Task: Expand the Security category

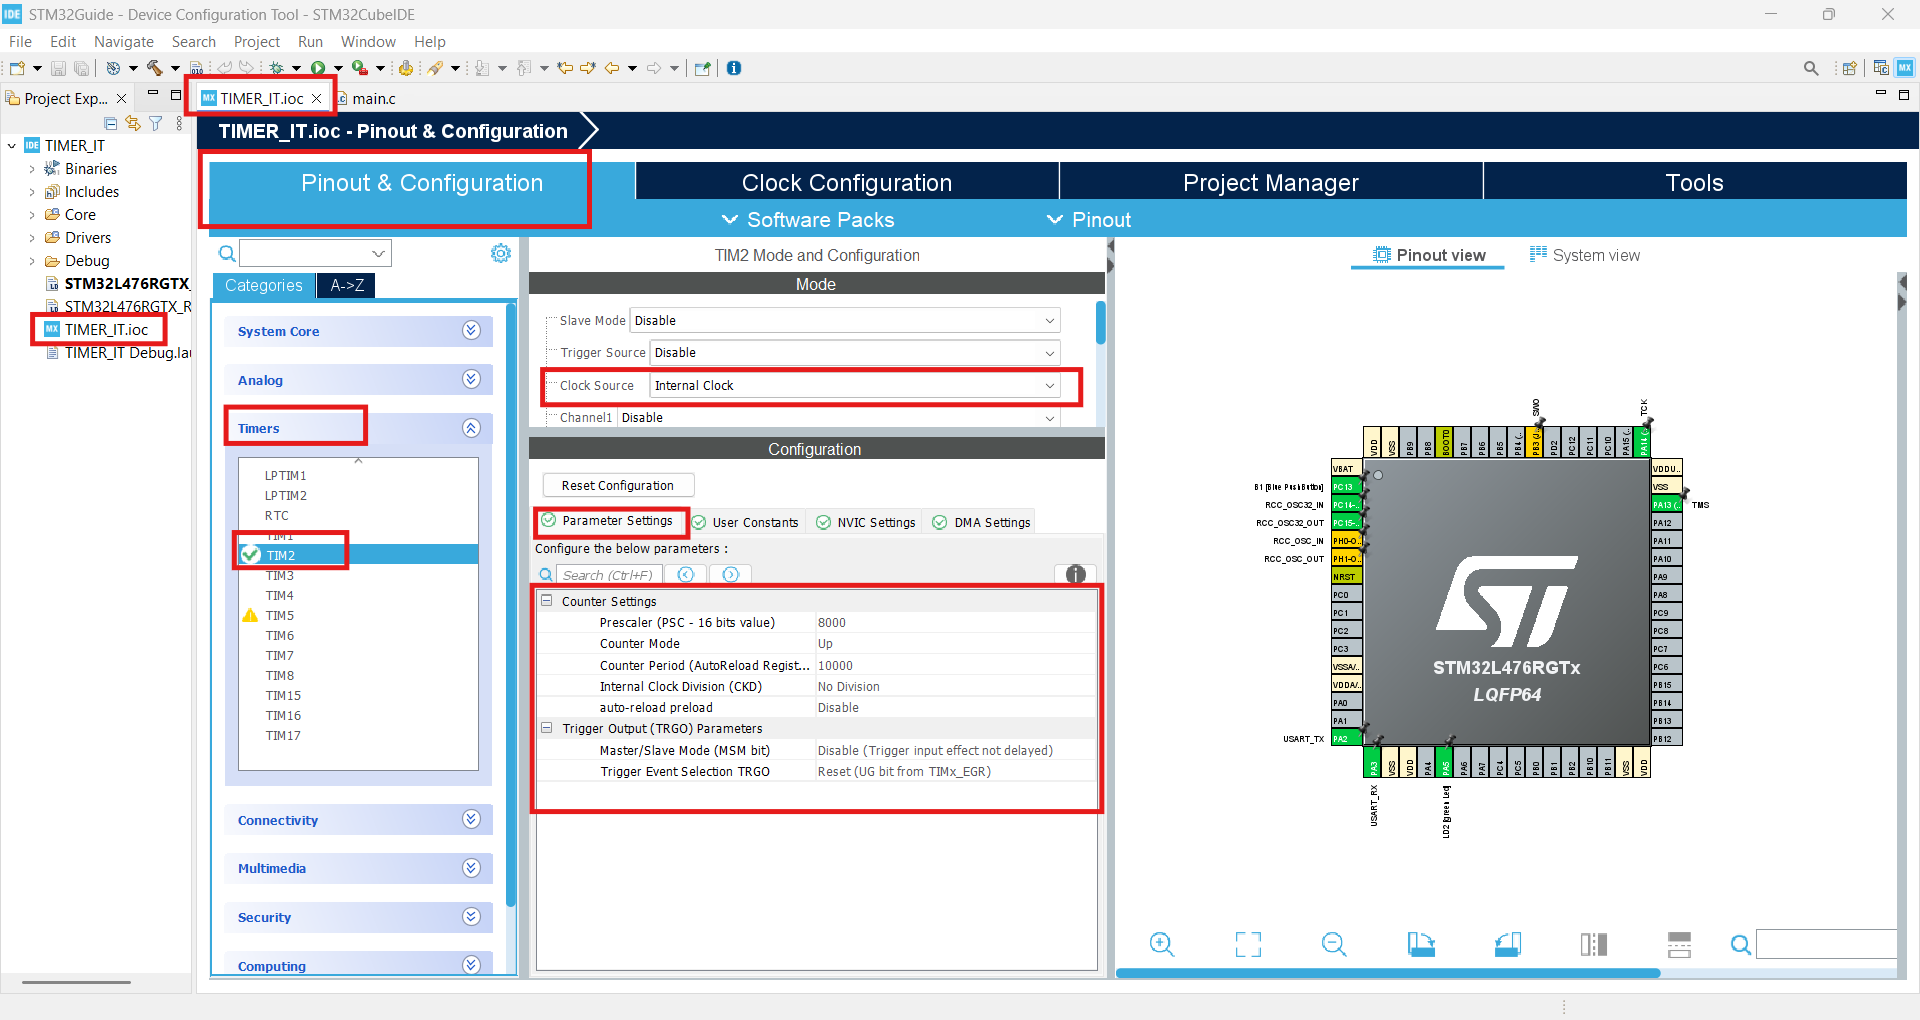Action: click(x=472, y=916)
